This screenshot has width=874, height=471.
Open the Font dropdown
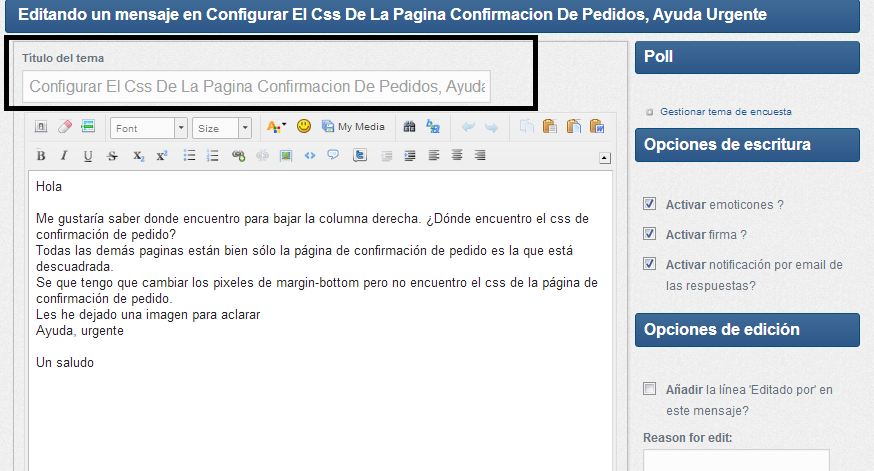149,128
